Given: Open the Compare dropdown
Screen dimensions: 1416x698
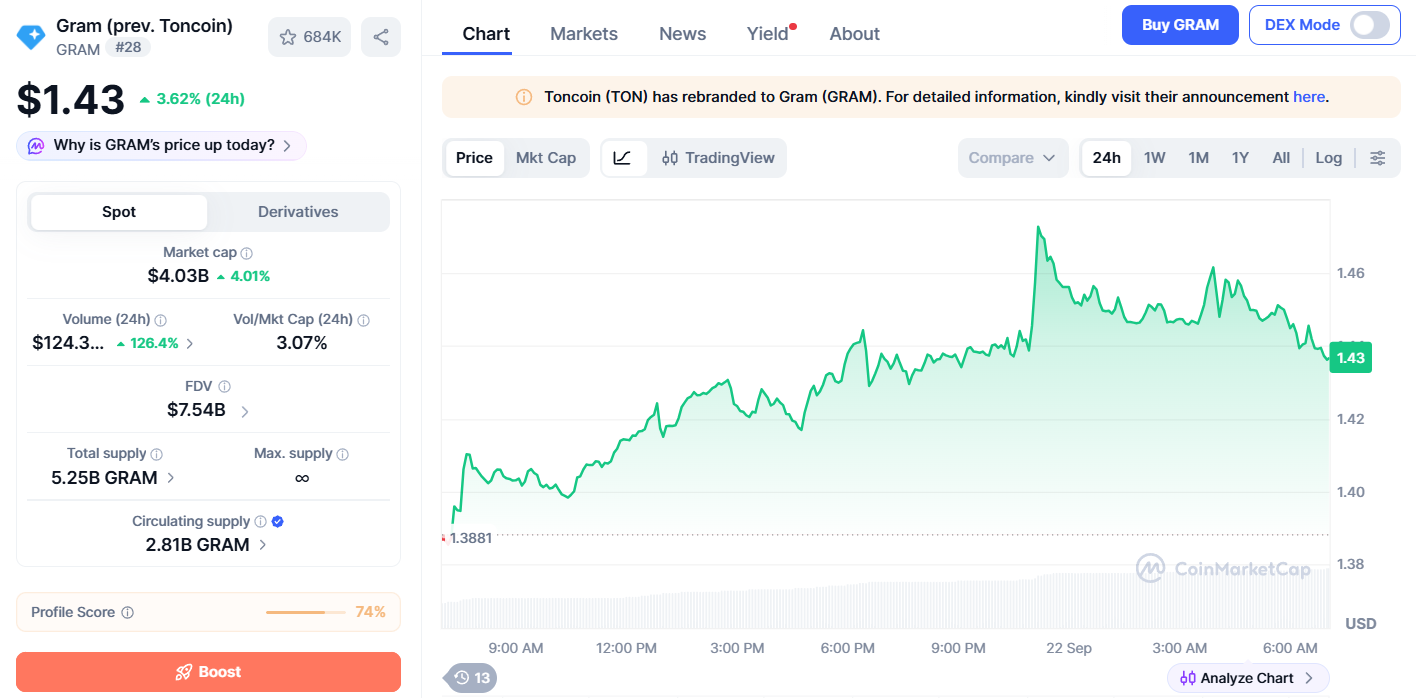Looking at the screenshot, I should click(1013, 158).
